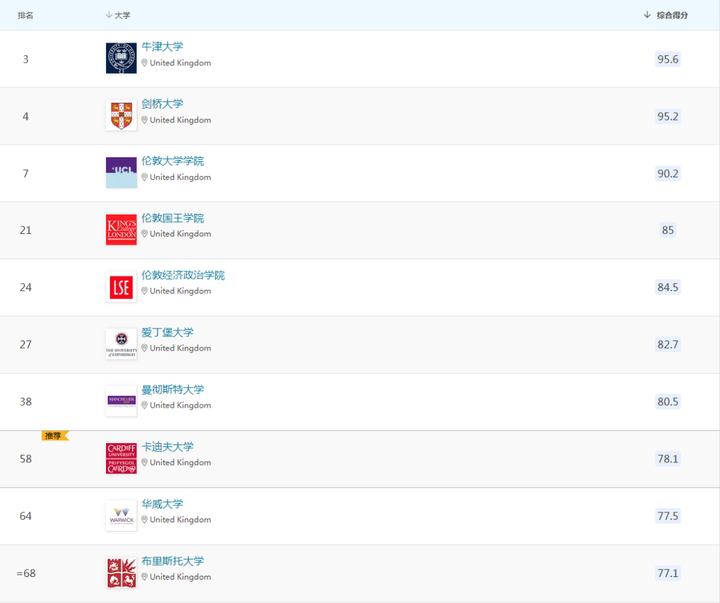Image resolution: width=720 pixels, height=603 pixels.
Task: Open 牛津大学 link
Action: [x=162, y=46]
